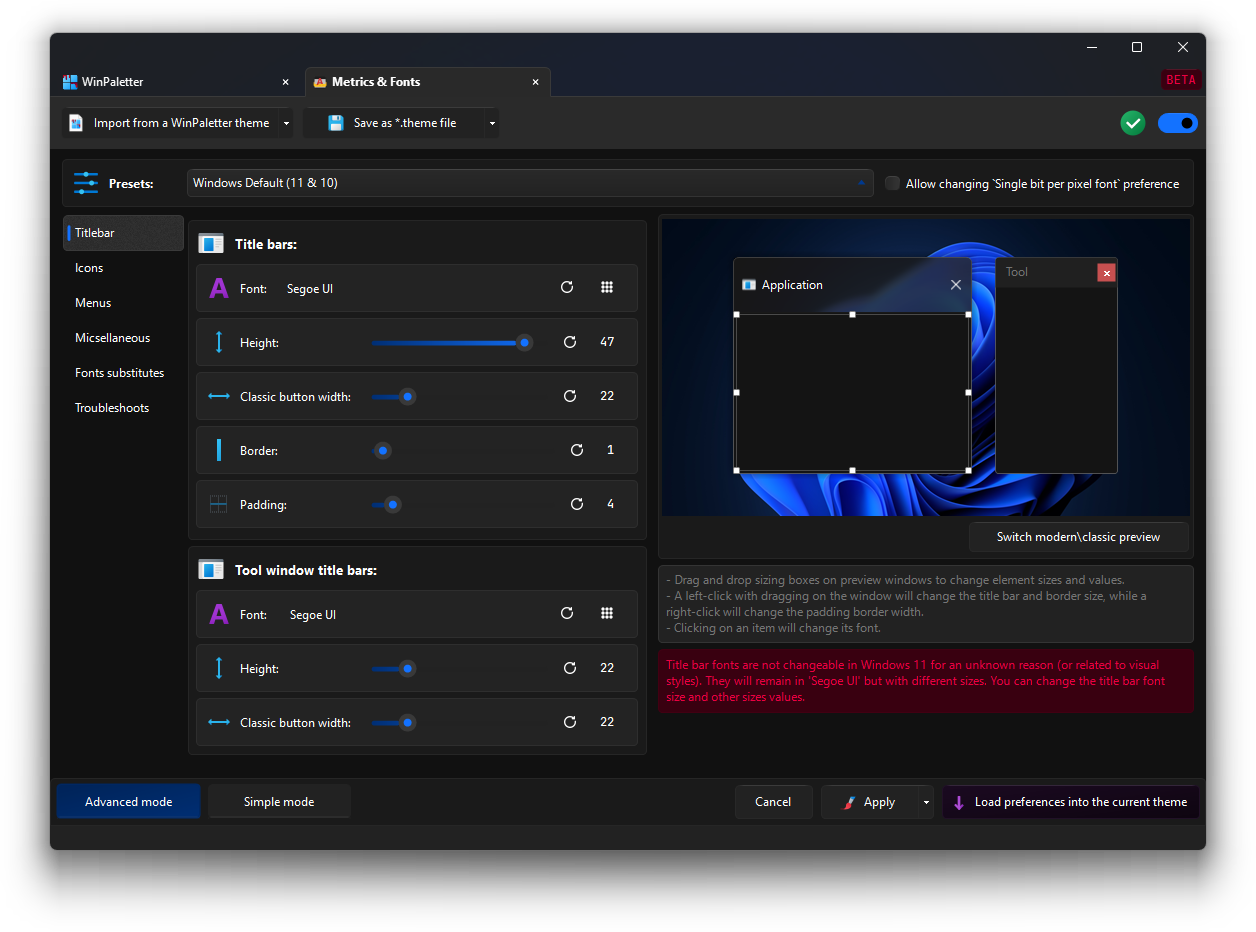Reset Title bars Height value

pos(570,342)
